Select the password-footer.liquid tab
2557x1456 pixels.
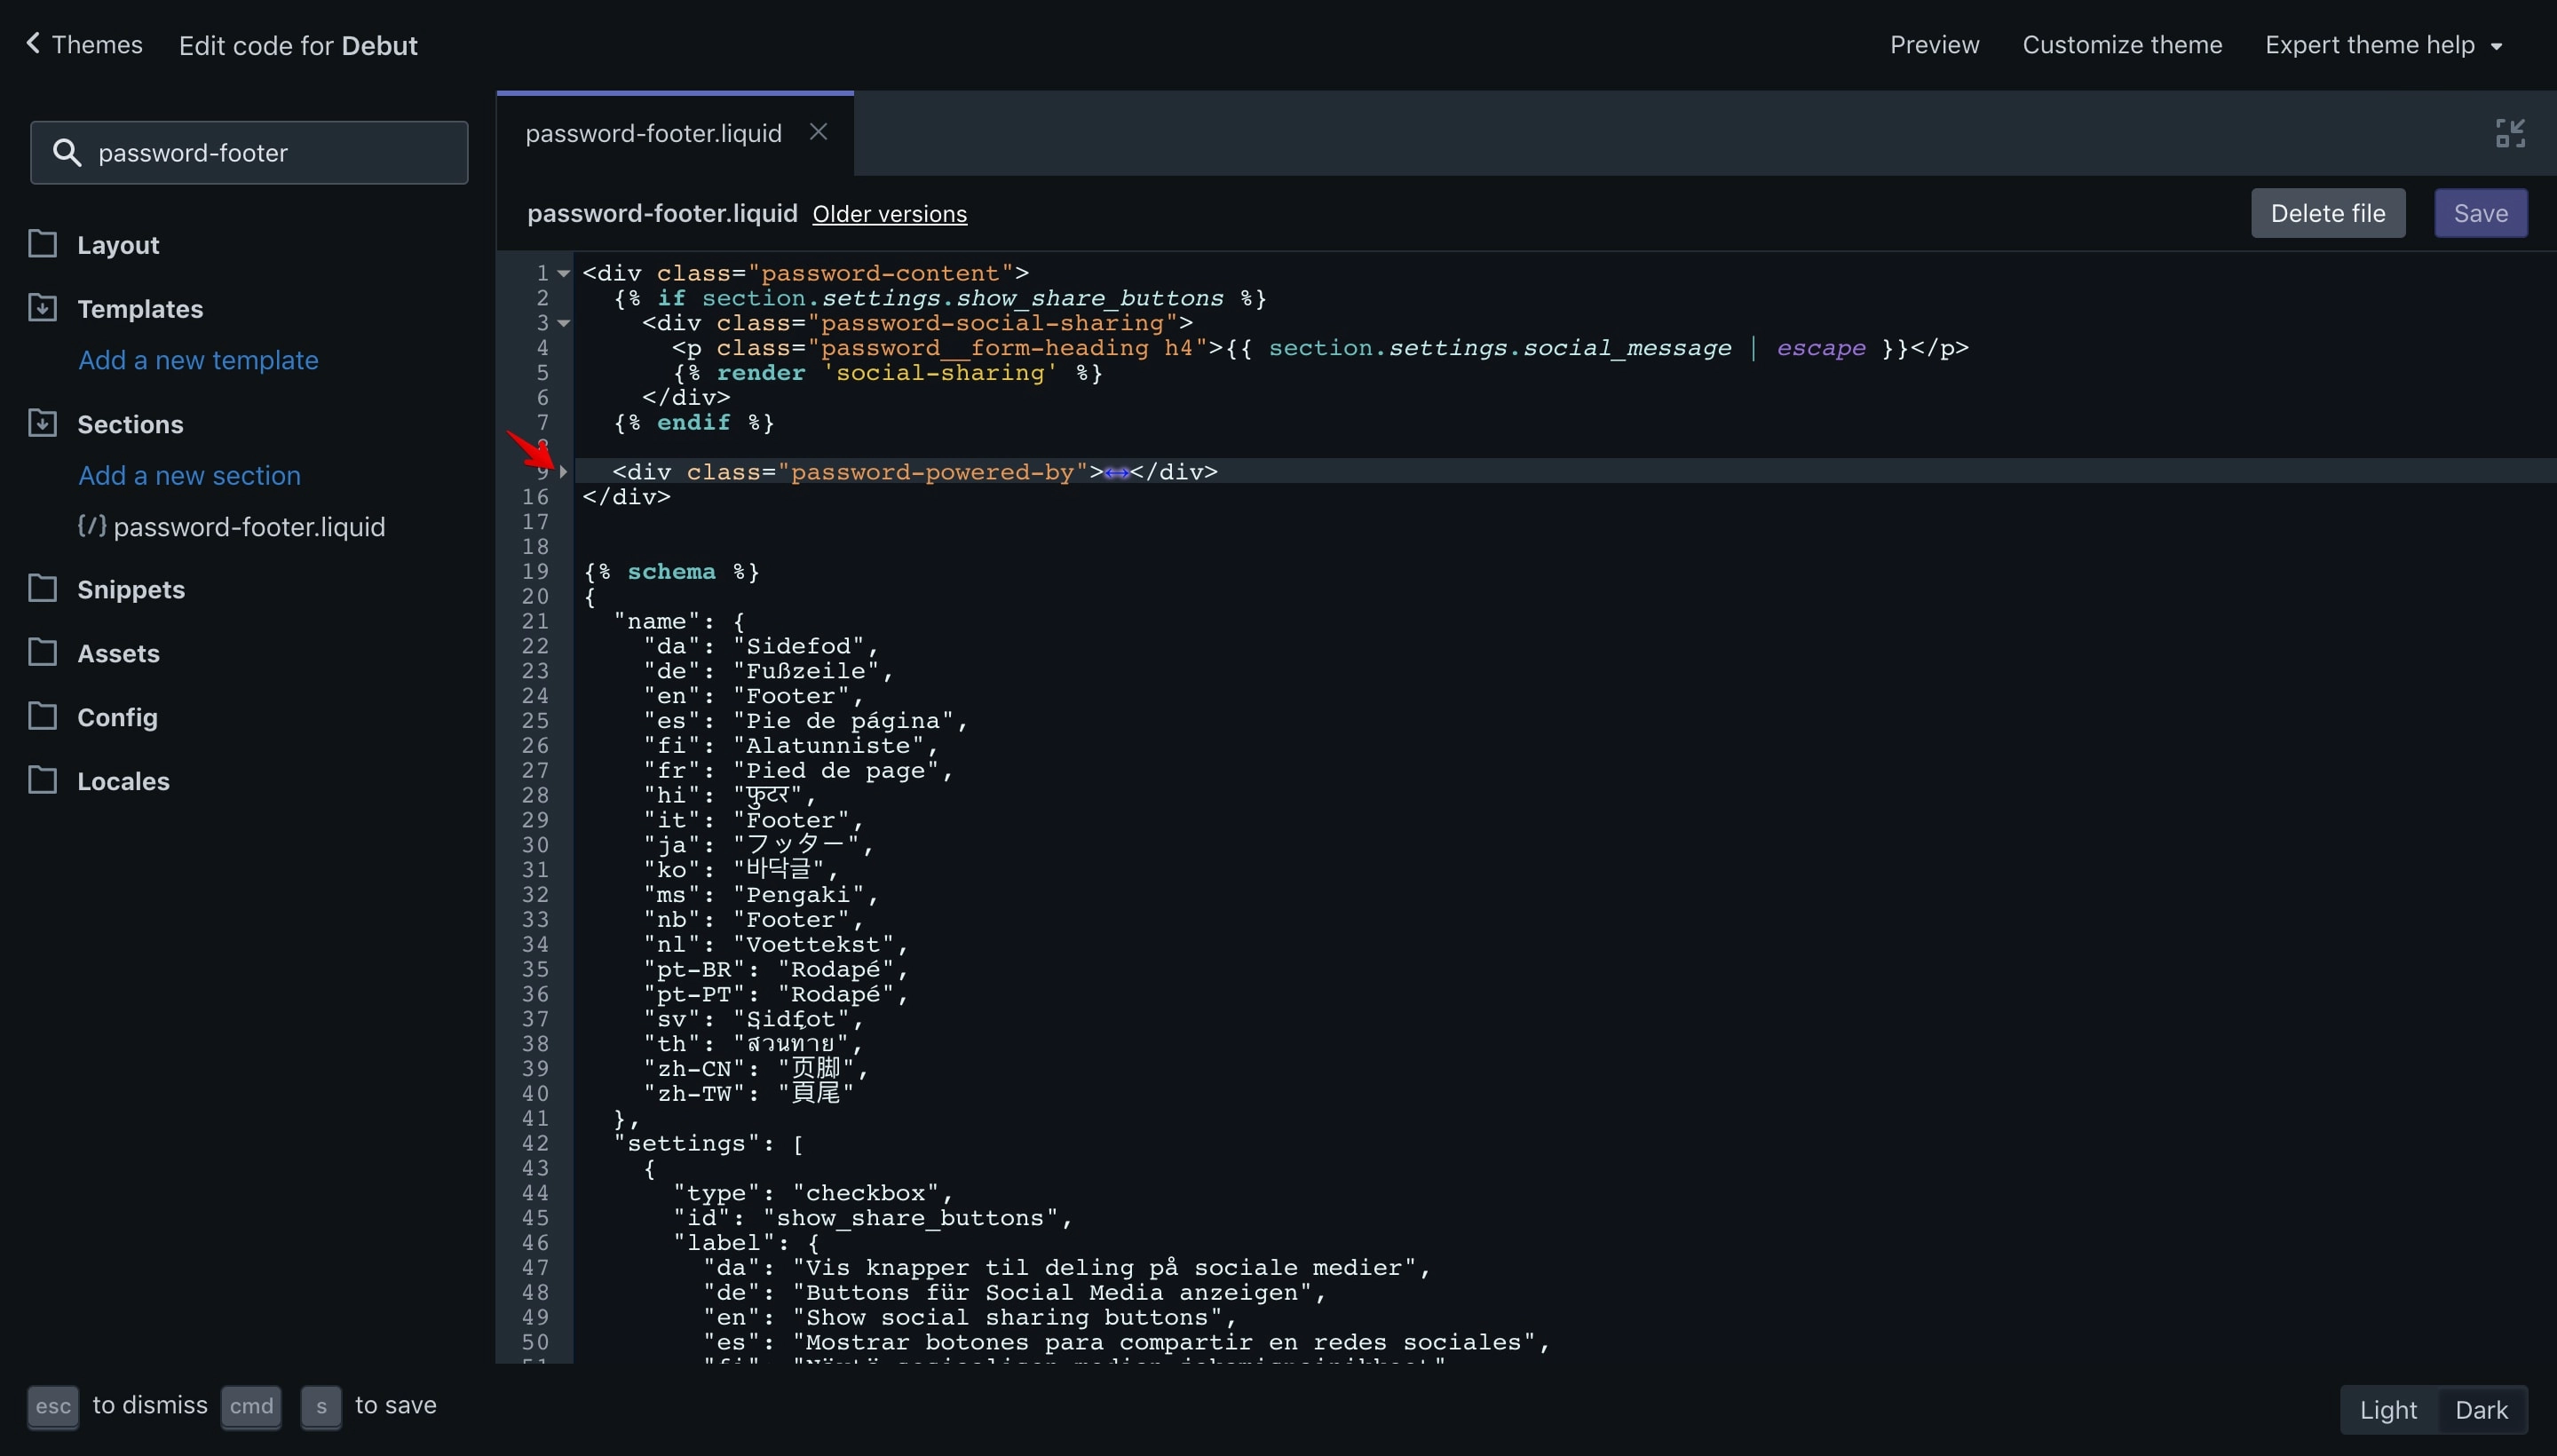coord(654,133)
